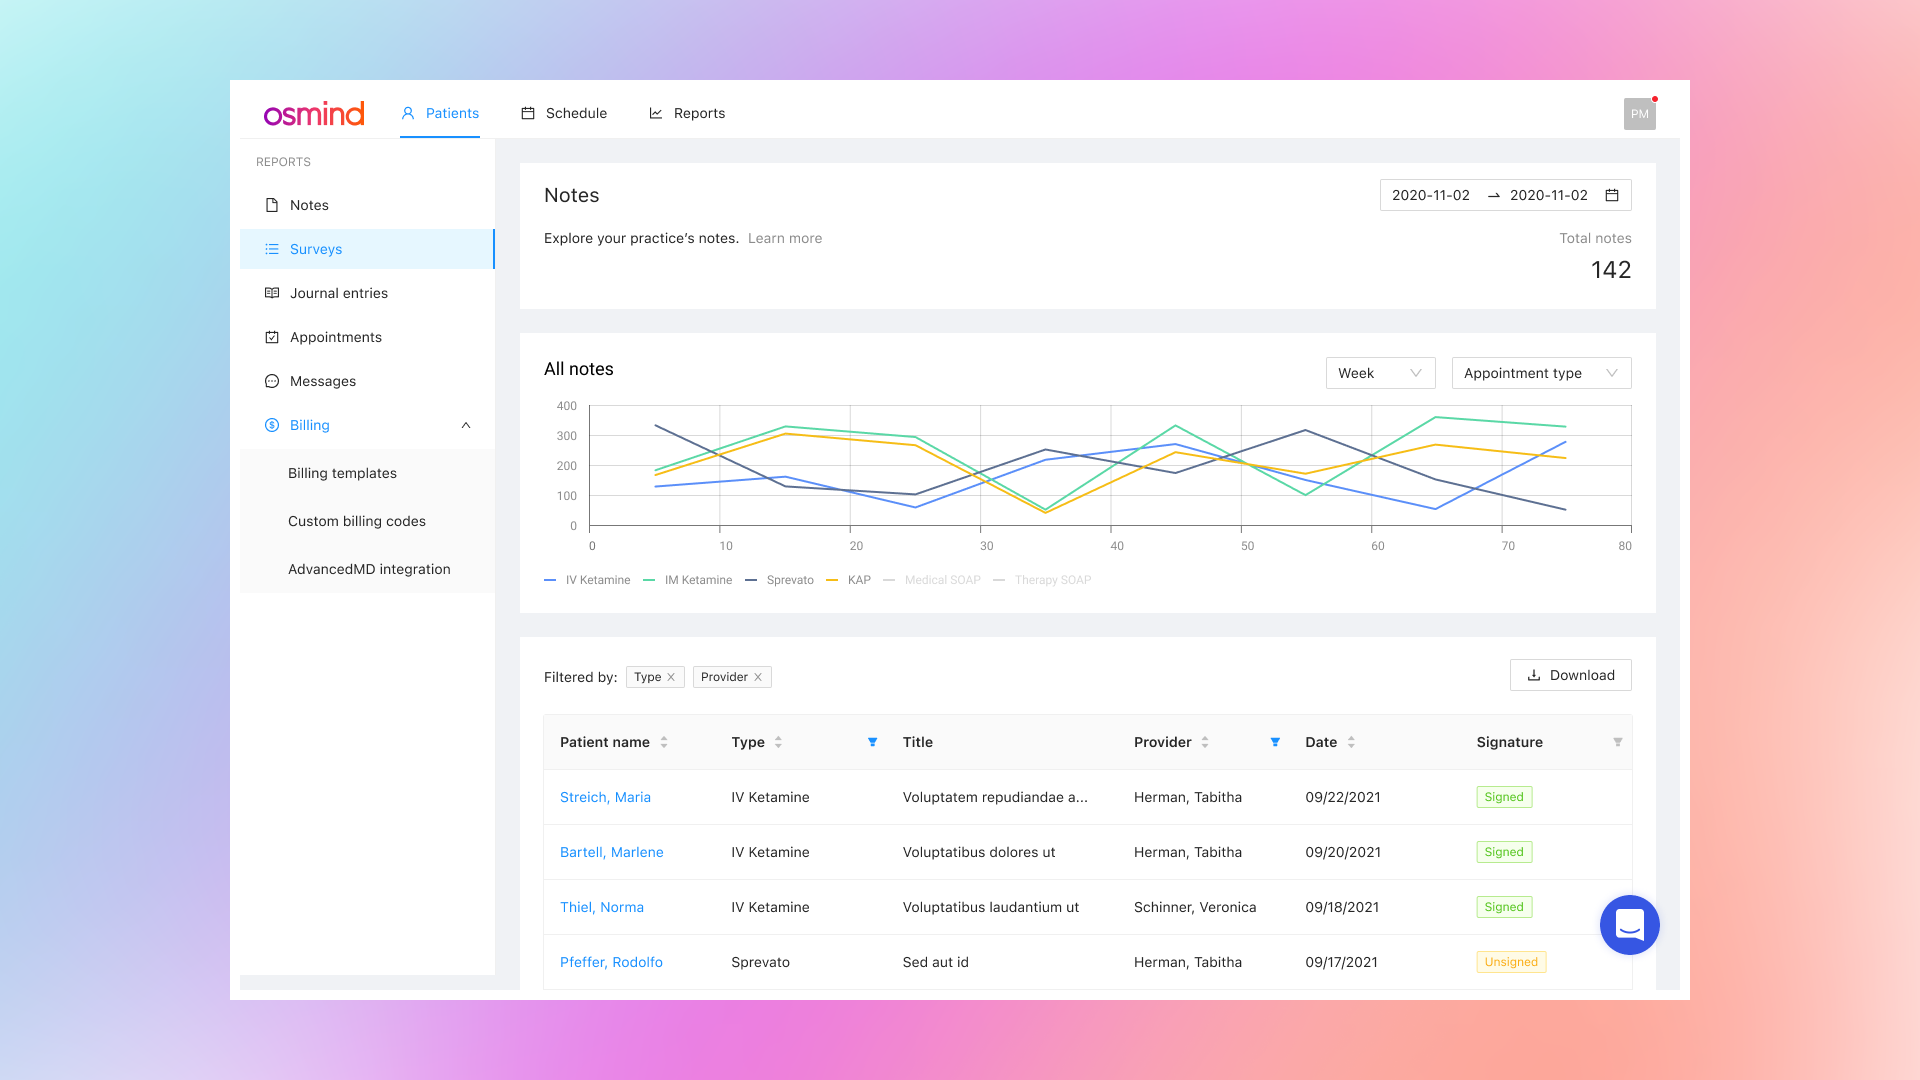The height and width of the screenshot is (1080, 1920).
Task: Switch to the Schedule tab
Action: coord(564,113)
